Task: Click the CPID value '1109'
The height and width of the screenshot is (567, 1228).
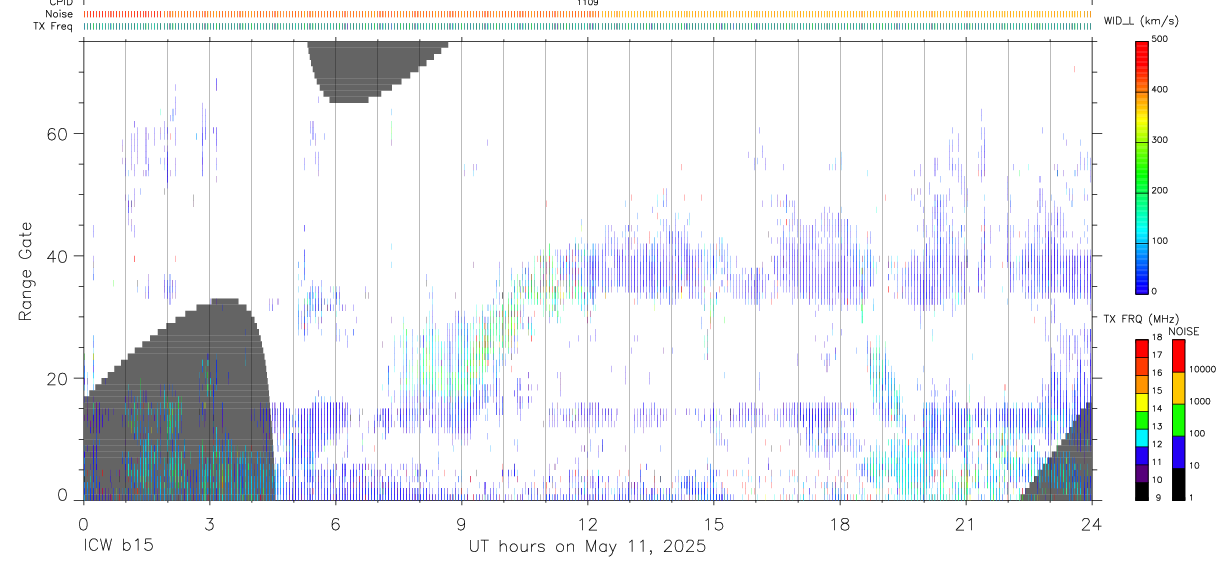Action: click(587, 3)
